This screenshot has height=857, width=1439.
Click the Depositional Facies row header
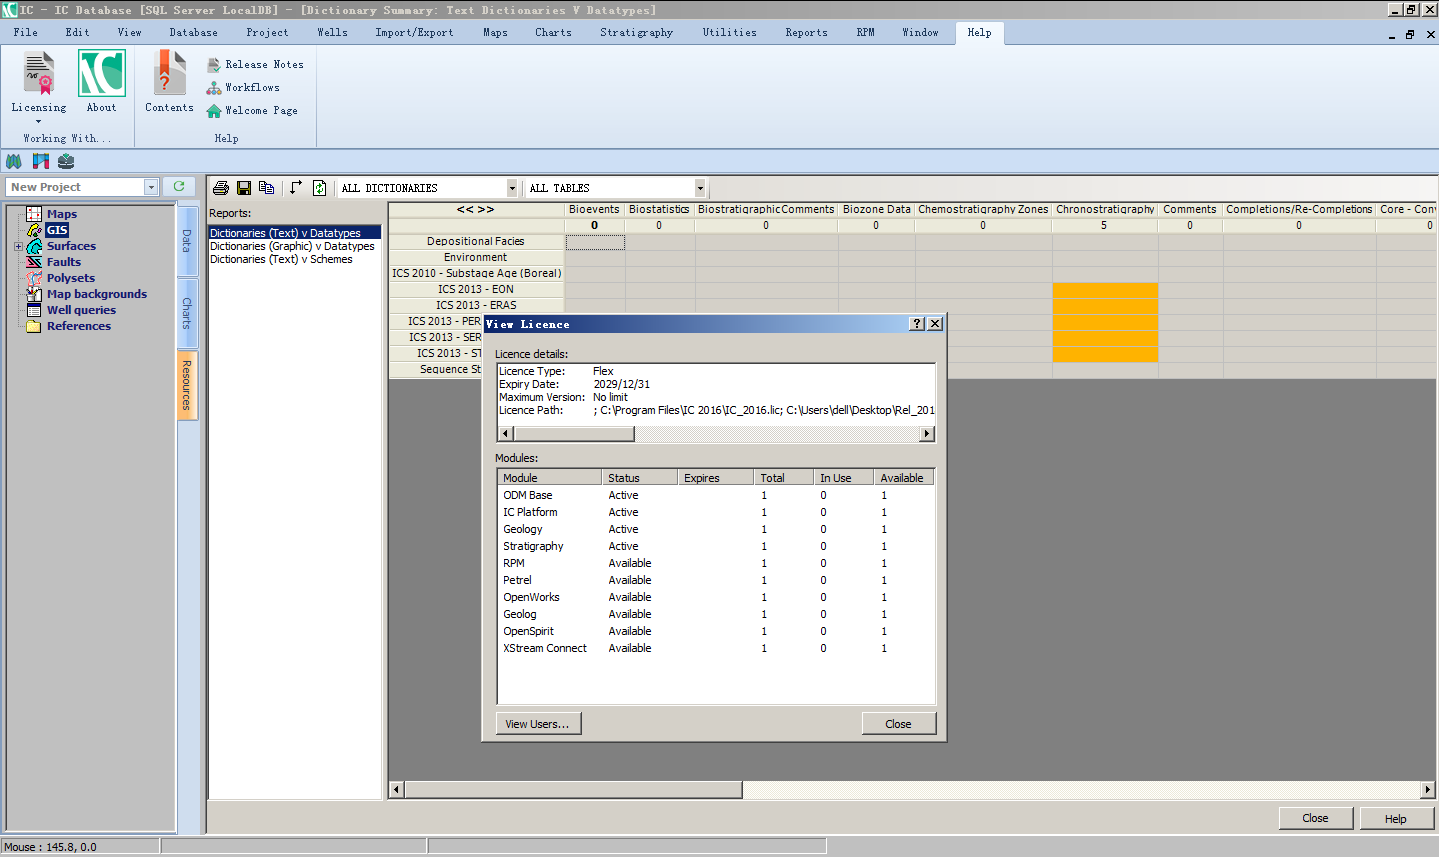[x=476, y=241]
